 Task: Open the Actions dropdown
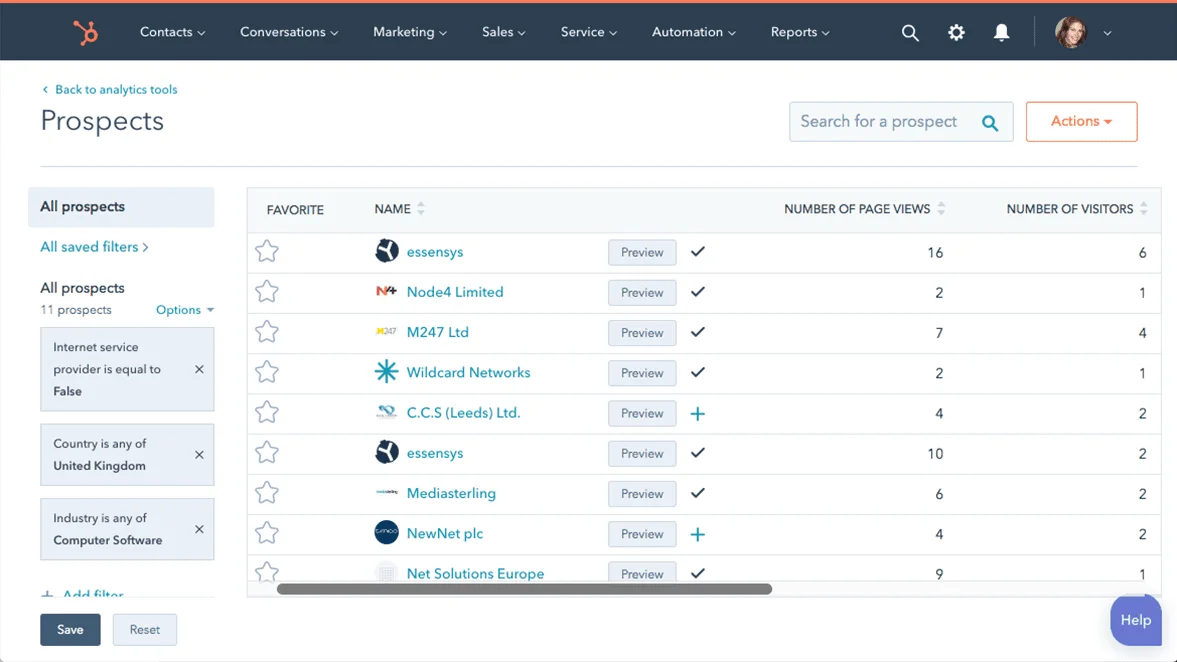pyautogui.click(x=1081, y=121)
